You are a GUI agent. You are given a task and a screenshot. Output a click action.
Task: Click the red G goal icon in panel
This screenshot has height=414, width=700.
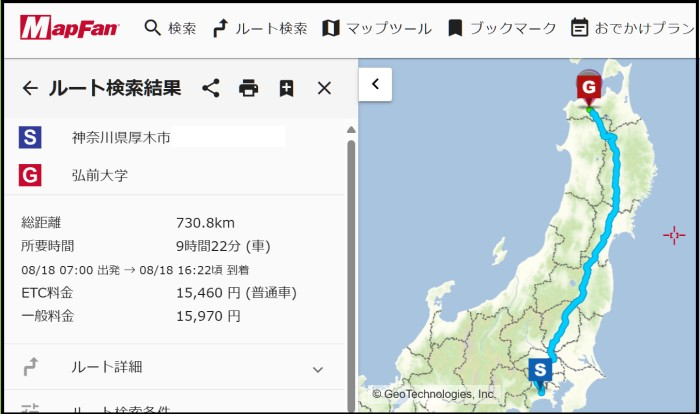click(x=30, y=175)
